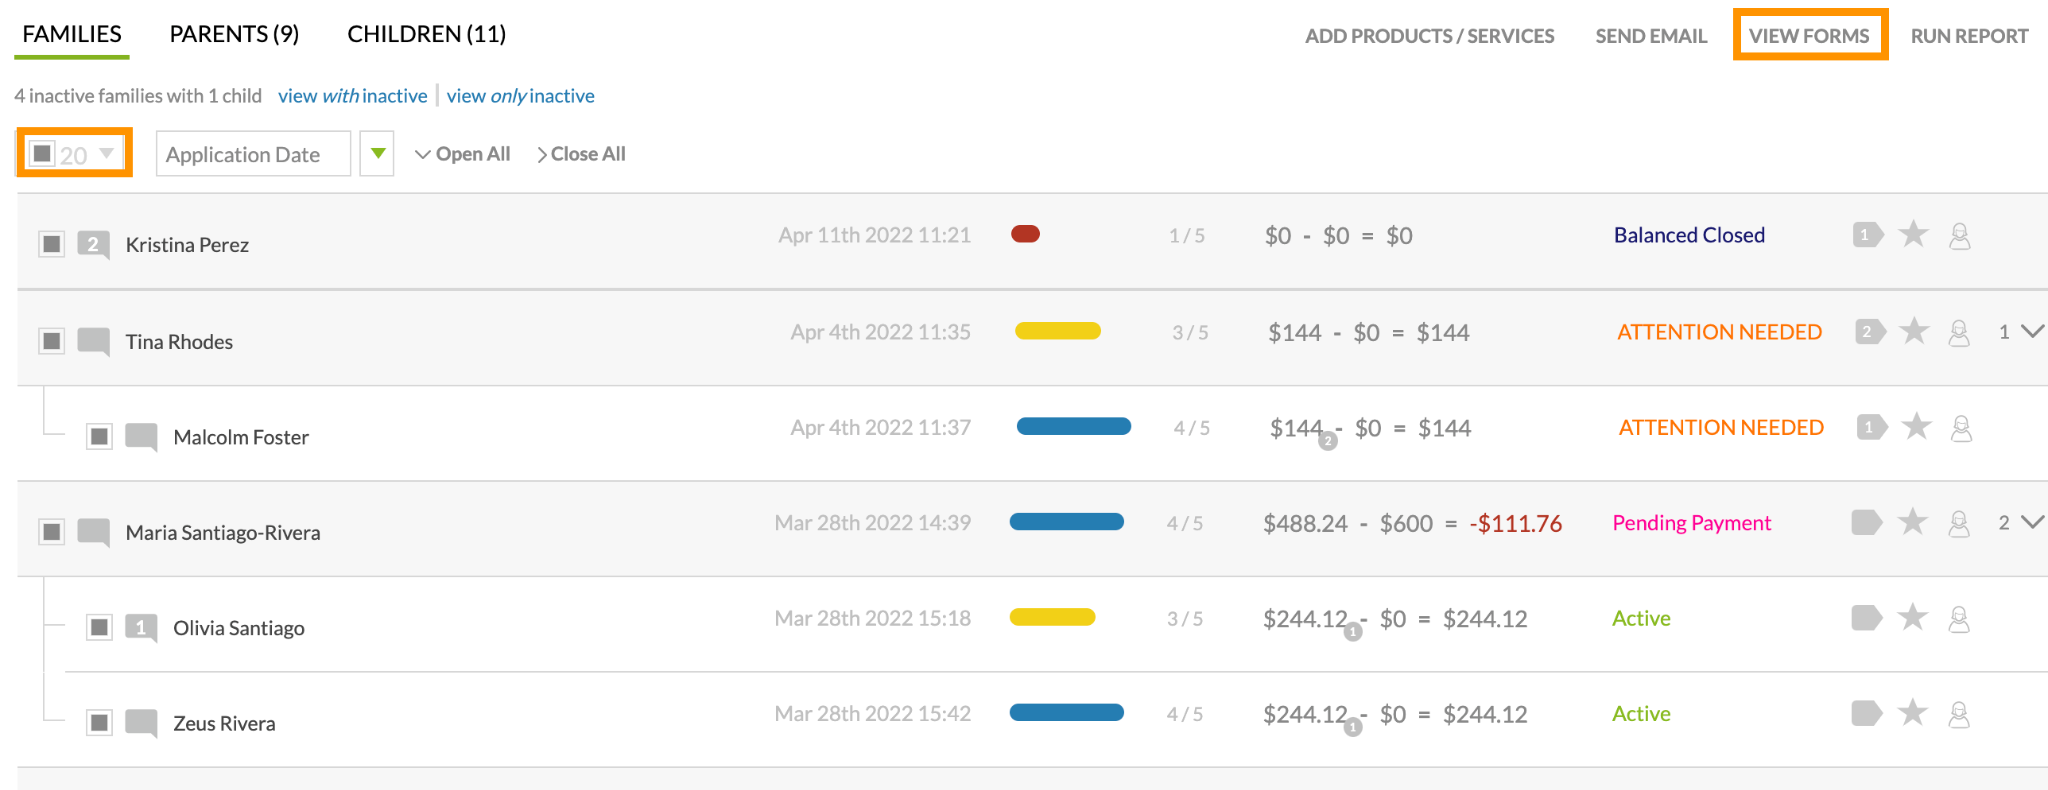Star Malcolm Foster's row
This screenshot has height=790, width=2048.
1916,426
